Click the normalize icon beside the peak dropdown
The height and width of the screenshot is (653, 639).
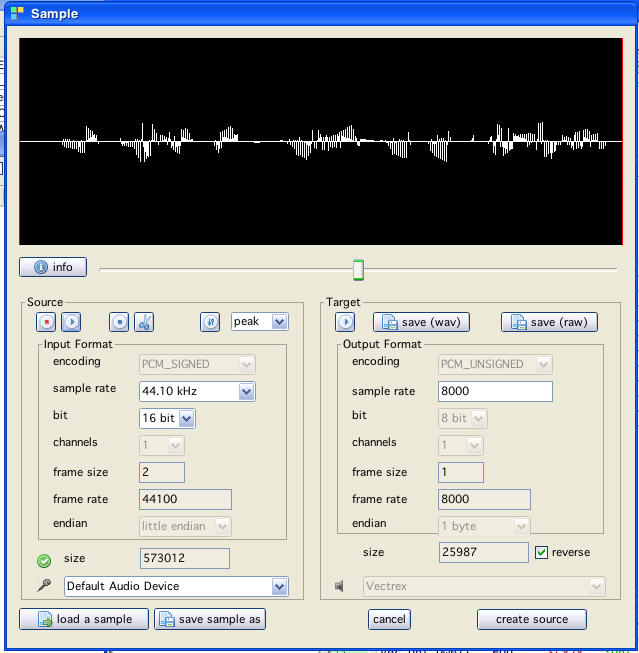[210, 322]
